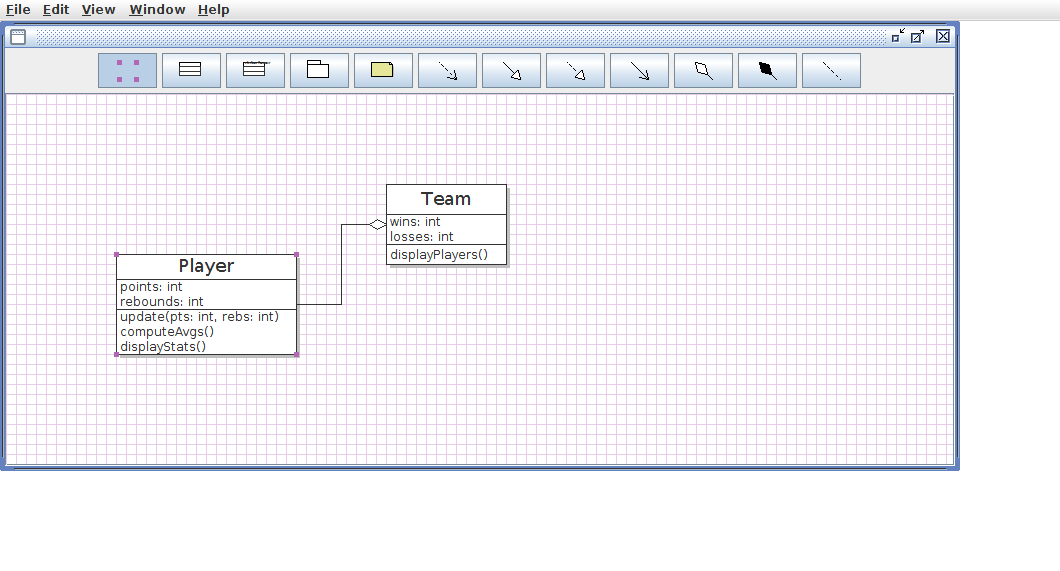The image size is (1060, 571).
Task: Select the Package tool
Action: click(319, 70)
